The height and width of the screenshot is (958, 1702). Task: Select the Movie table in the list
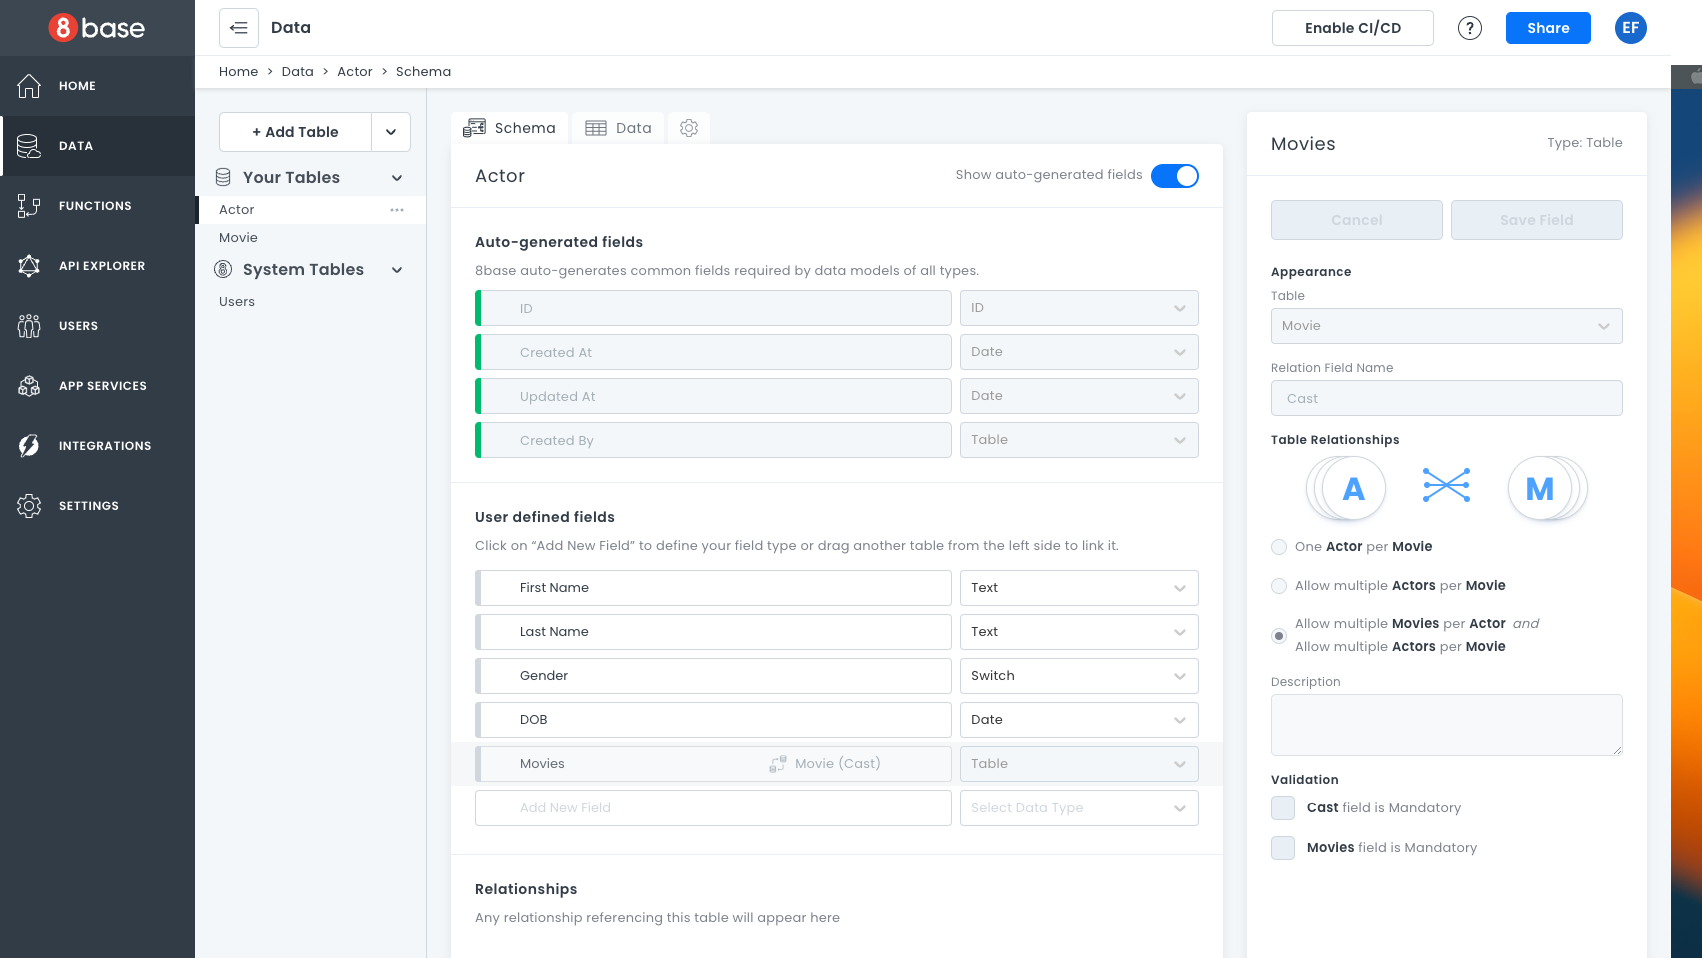coord(239,238)
